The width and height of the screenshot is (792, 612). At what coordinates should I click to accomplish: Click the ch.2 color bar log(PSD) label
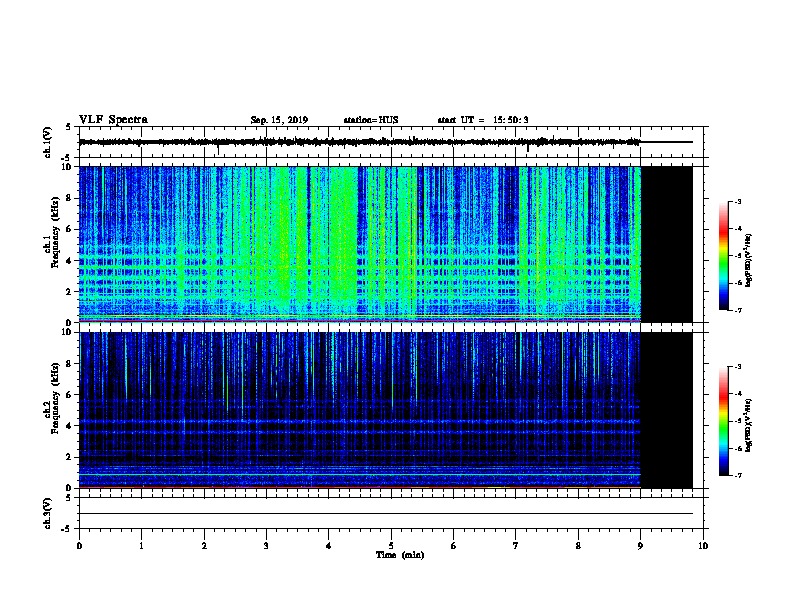[749, 425]
